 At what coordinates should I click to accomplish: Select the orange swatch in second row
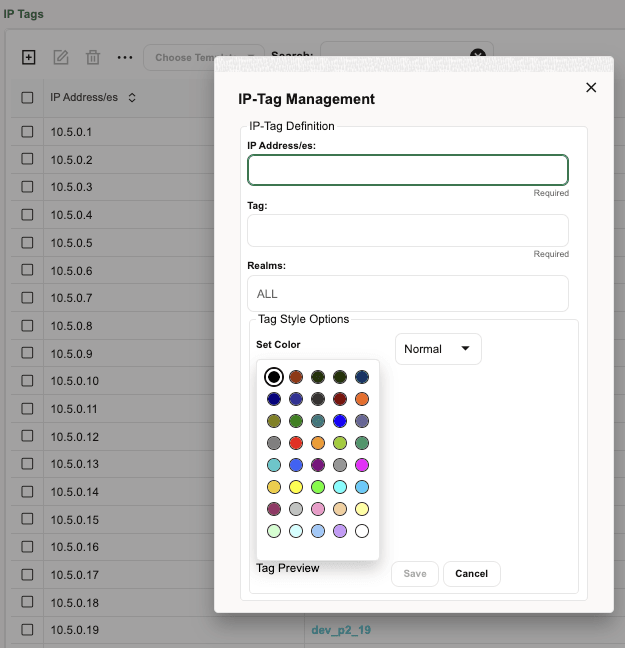point(362,399)
